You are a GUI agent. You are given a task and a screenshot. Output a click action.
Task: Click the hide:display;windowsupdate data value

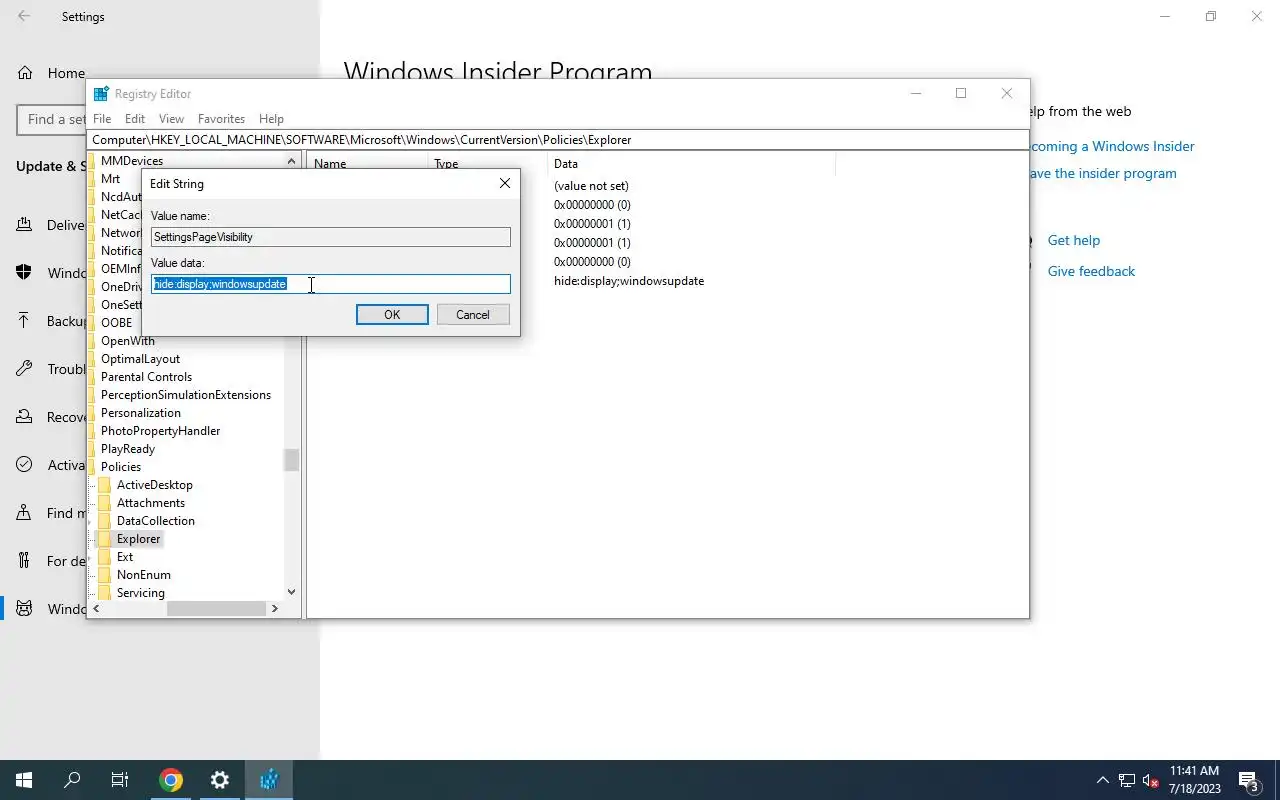629,281
